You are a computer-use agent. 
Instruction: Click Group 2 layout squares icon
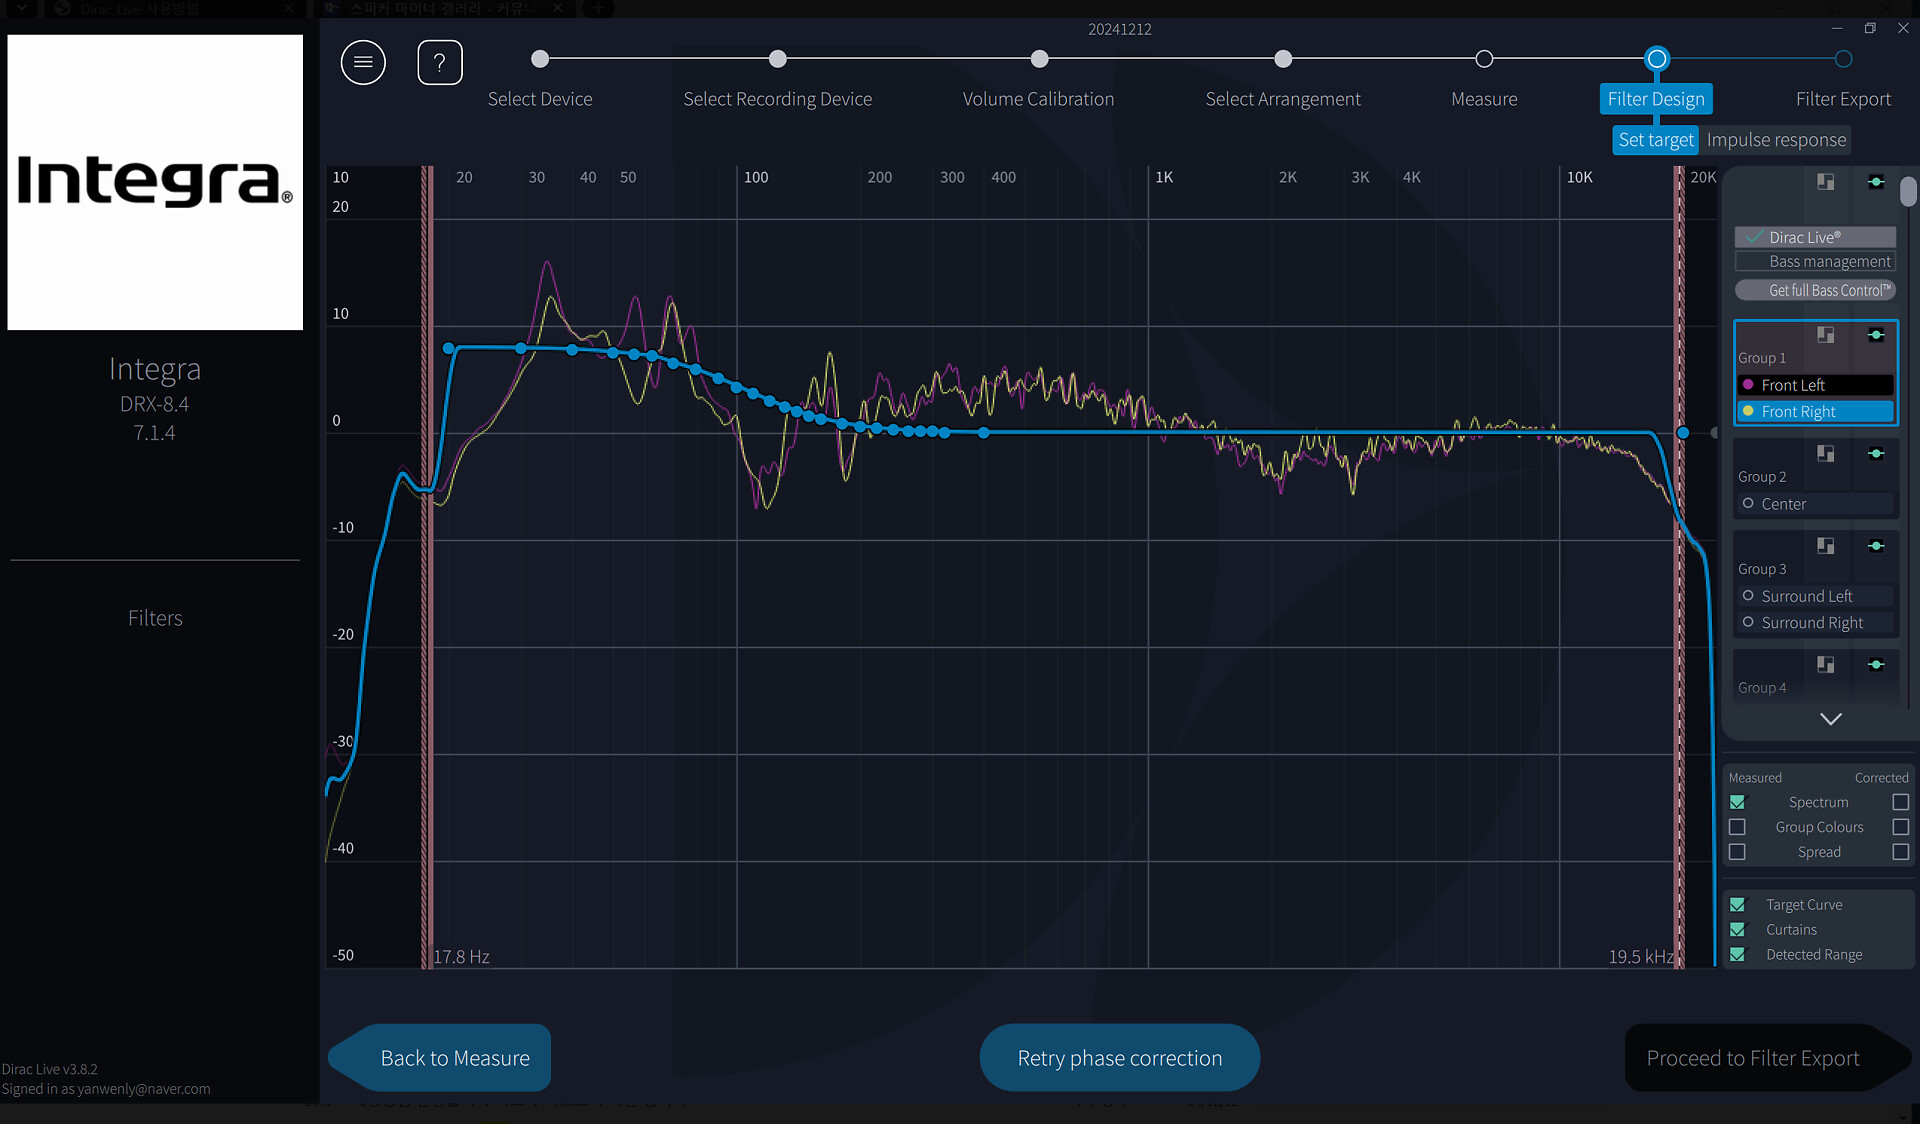pos(1826,454)
